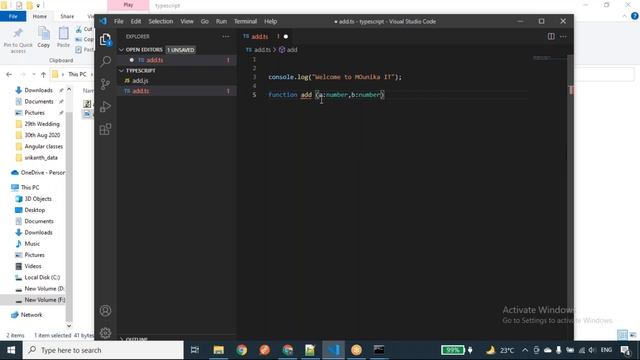
Task: Switch to Share tab in File Explorer
Action: click(x=67, y=16)
